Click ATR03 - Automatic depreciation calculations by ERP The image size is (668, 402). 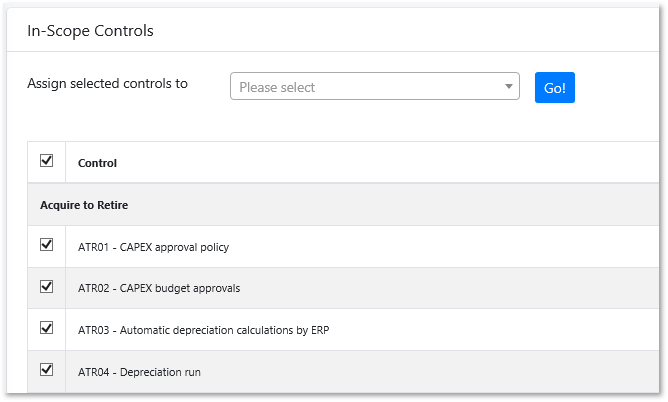click(x=204, y=330)
